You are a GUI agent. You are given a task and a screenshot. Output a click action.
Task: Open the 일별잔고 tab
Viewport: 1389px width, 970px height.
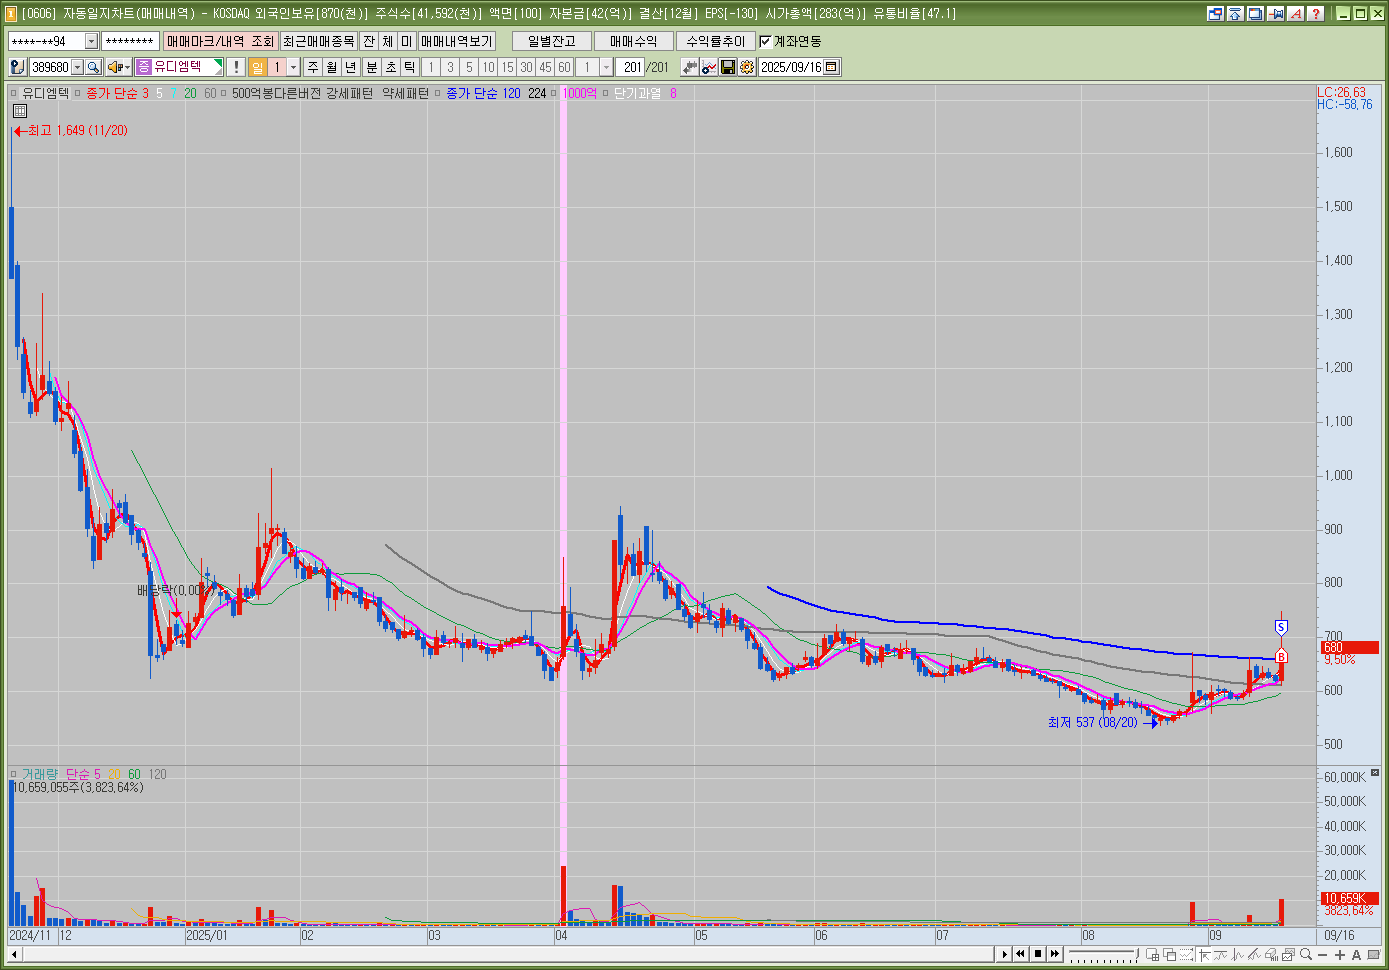coord(552,41)
